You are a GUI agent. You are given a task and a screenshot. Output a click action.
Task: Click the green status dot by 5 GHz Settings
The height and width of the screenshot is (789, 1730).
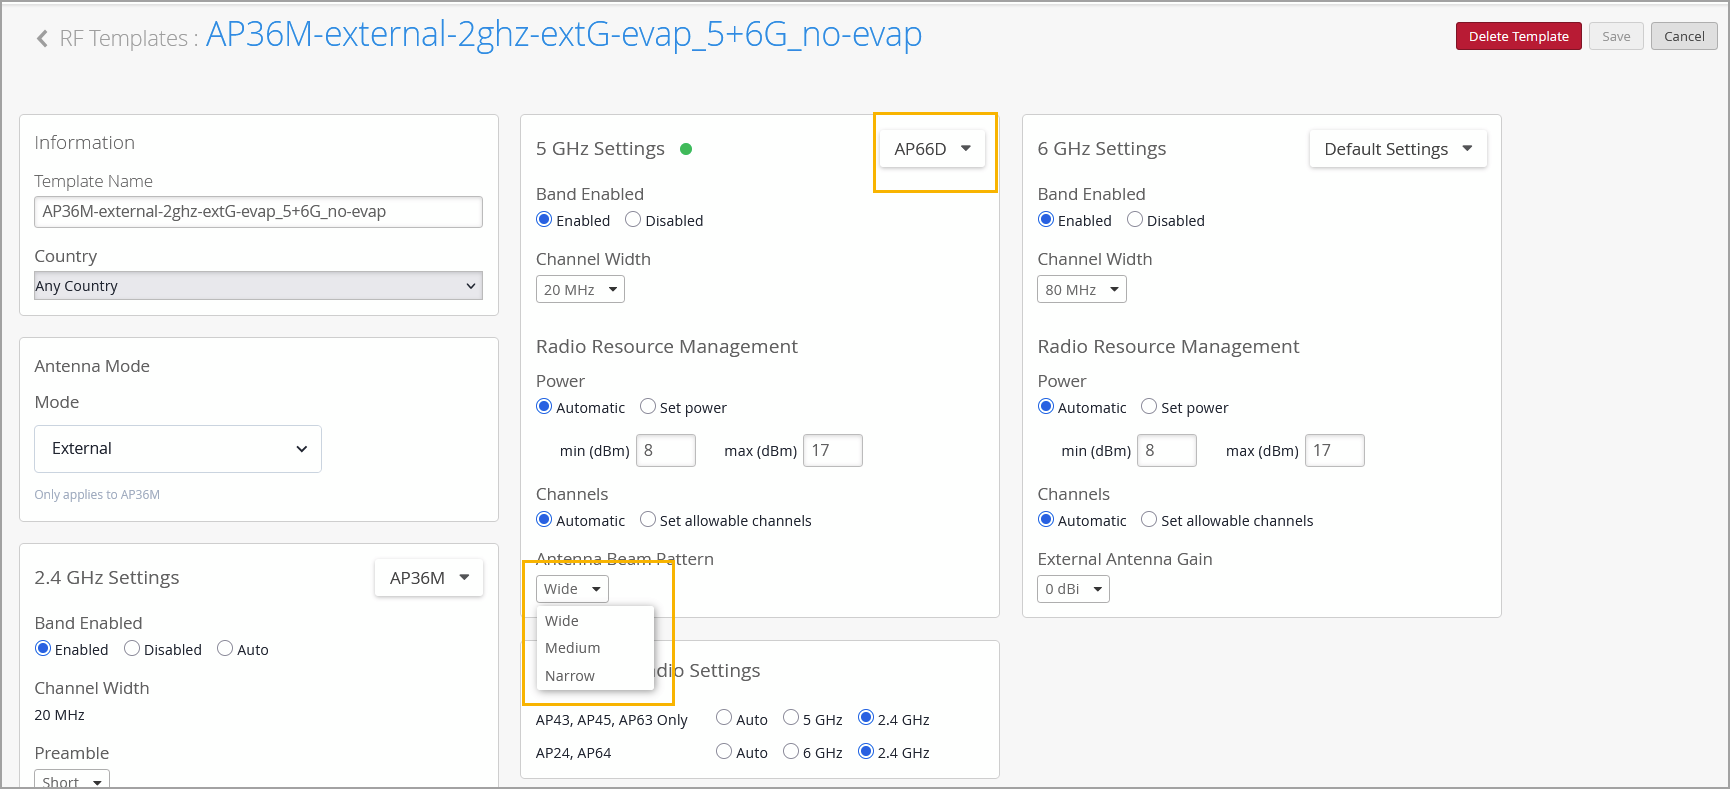tap(686, 149)
